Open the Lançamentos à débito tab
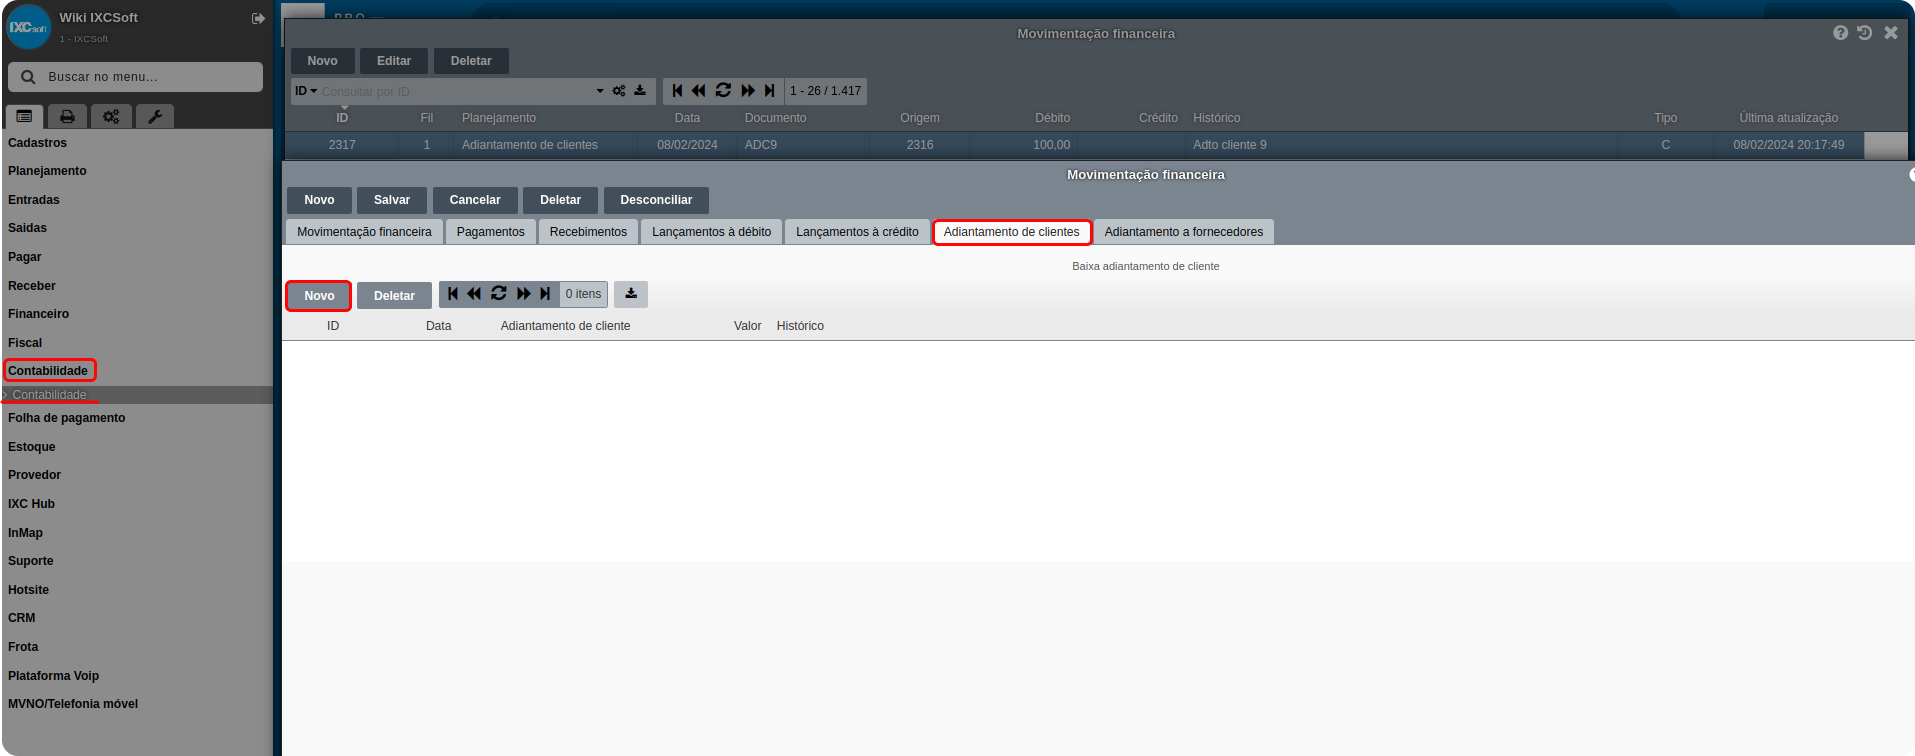 [711, 232]
